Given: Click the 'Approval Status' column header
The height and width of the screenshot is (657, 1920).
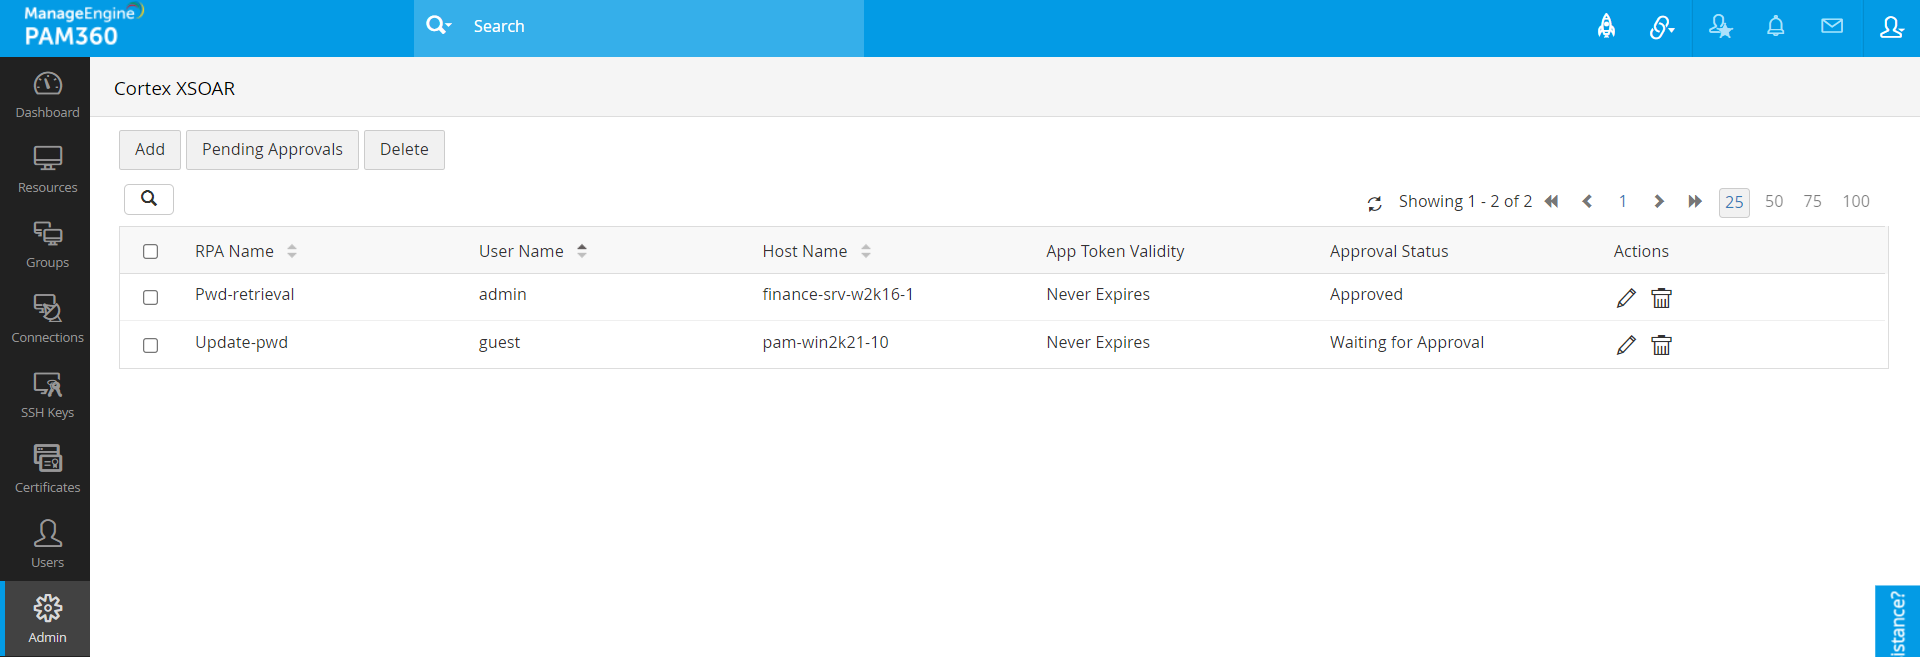Looking at the screenshot, I should pos(1389,251).
